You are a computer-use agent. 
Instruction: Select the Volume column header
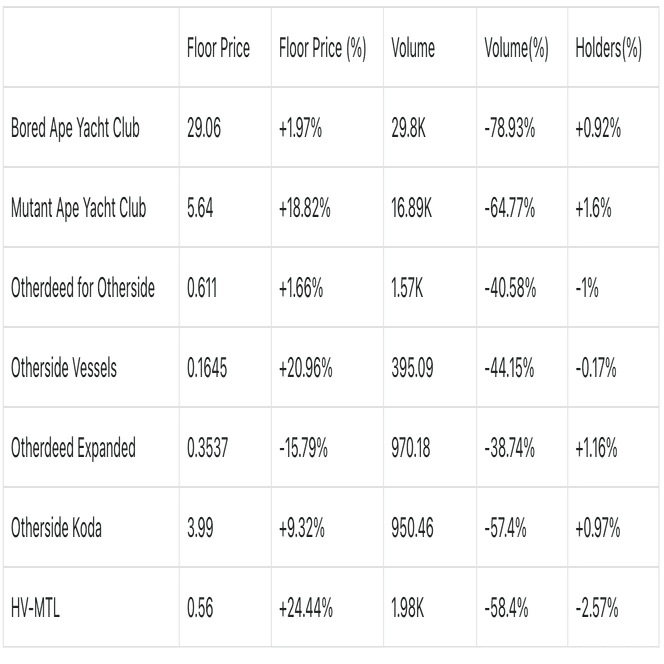[x=413, y=50]
